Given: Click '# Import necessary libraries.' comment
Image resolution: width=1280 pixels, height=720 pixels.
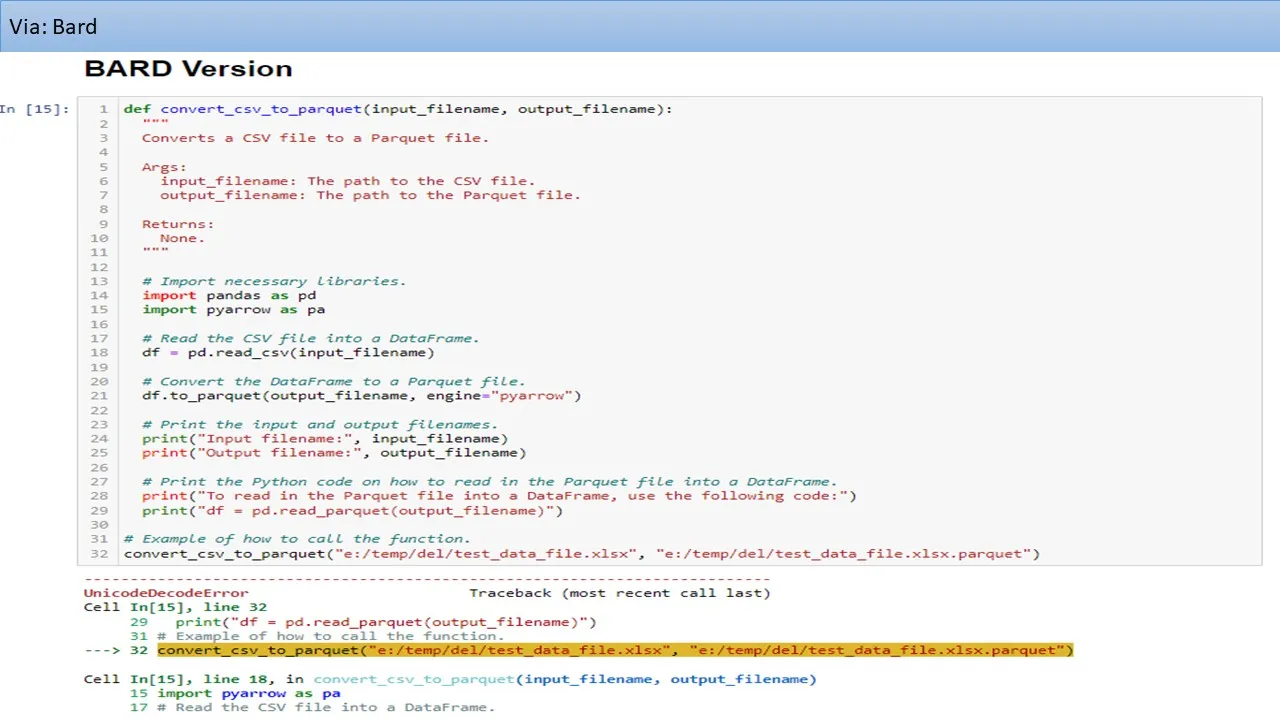Looking at the screenshot, I should click(274, 281).
